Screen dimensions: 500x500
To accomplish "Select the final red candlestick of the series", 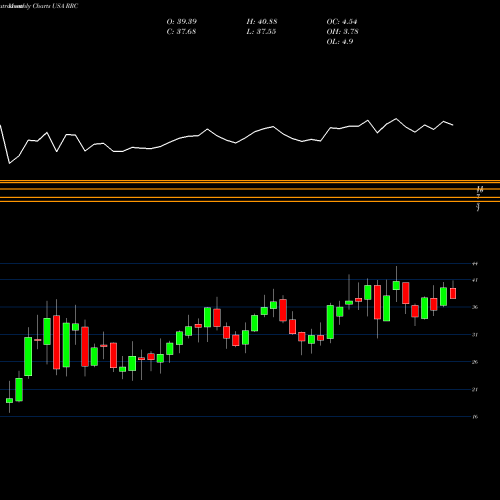I will pos(453,293).
